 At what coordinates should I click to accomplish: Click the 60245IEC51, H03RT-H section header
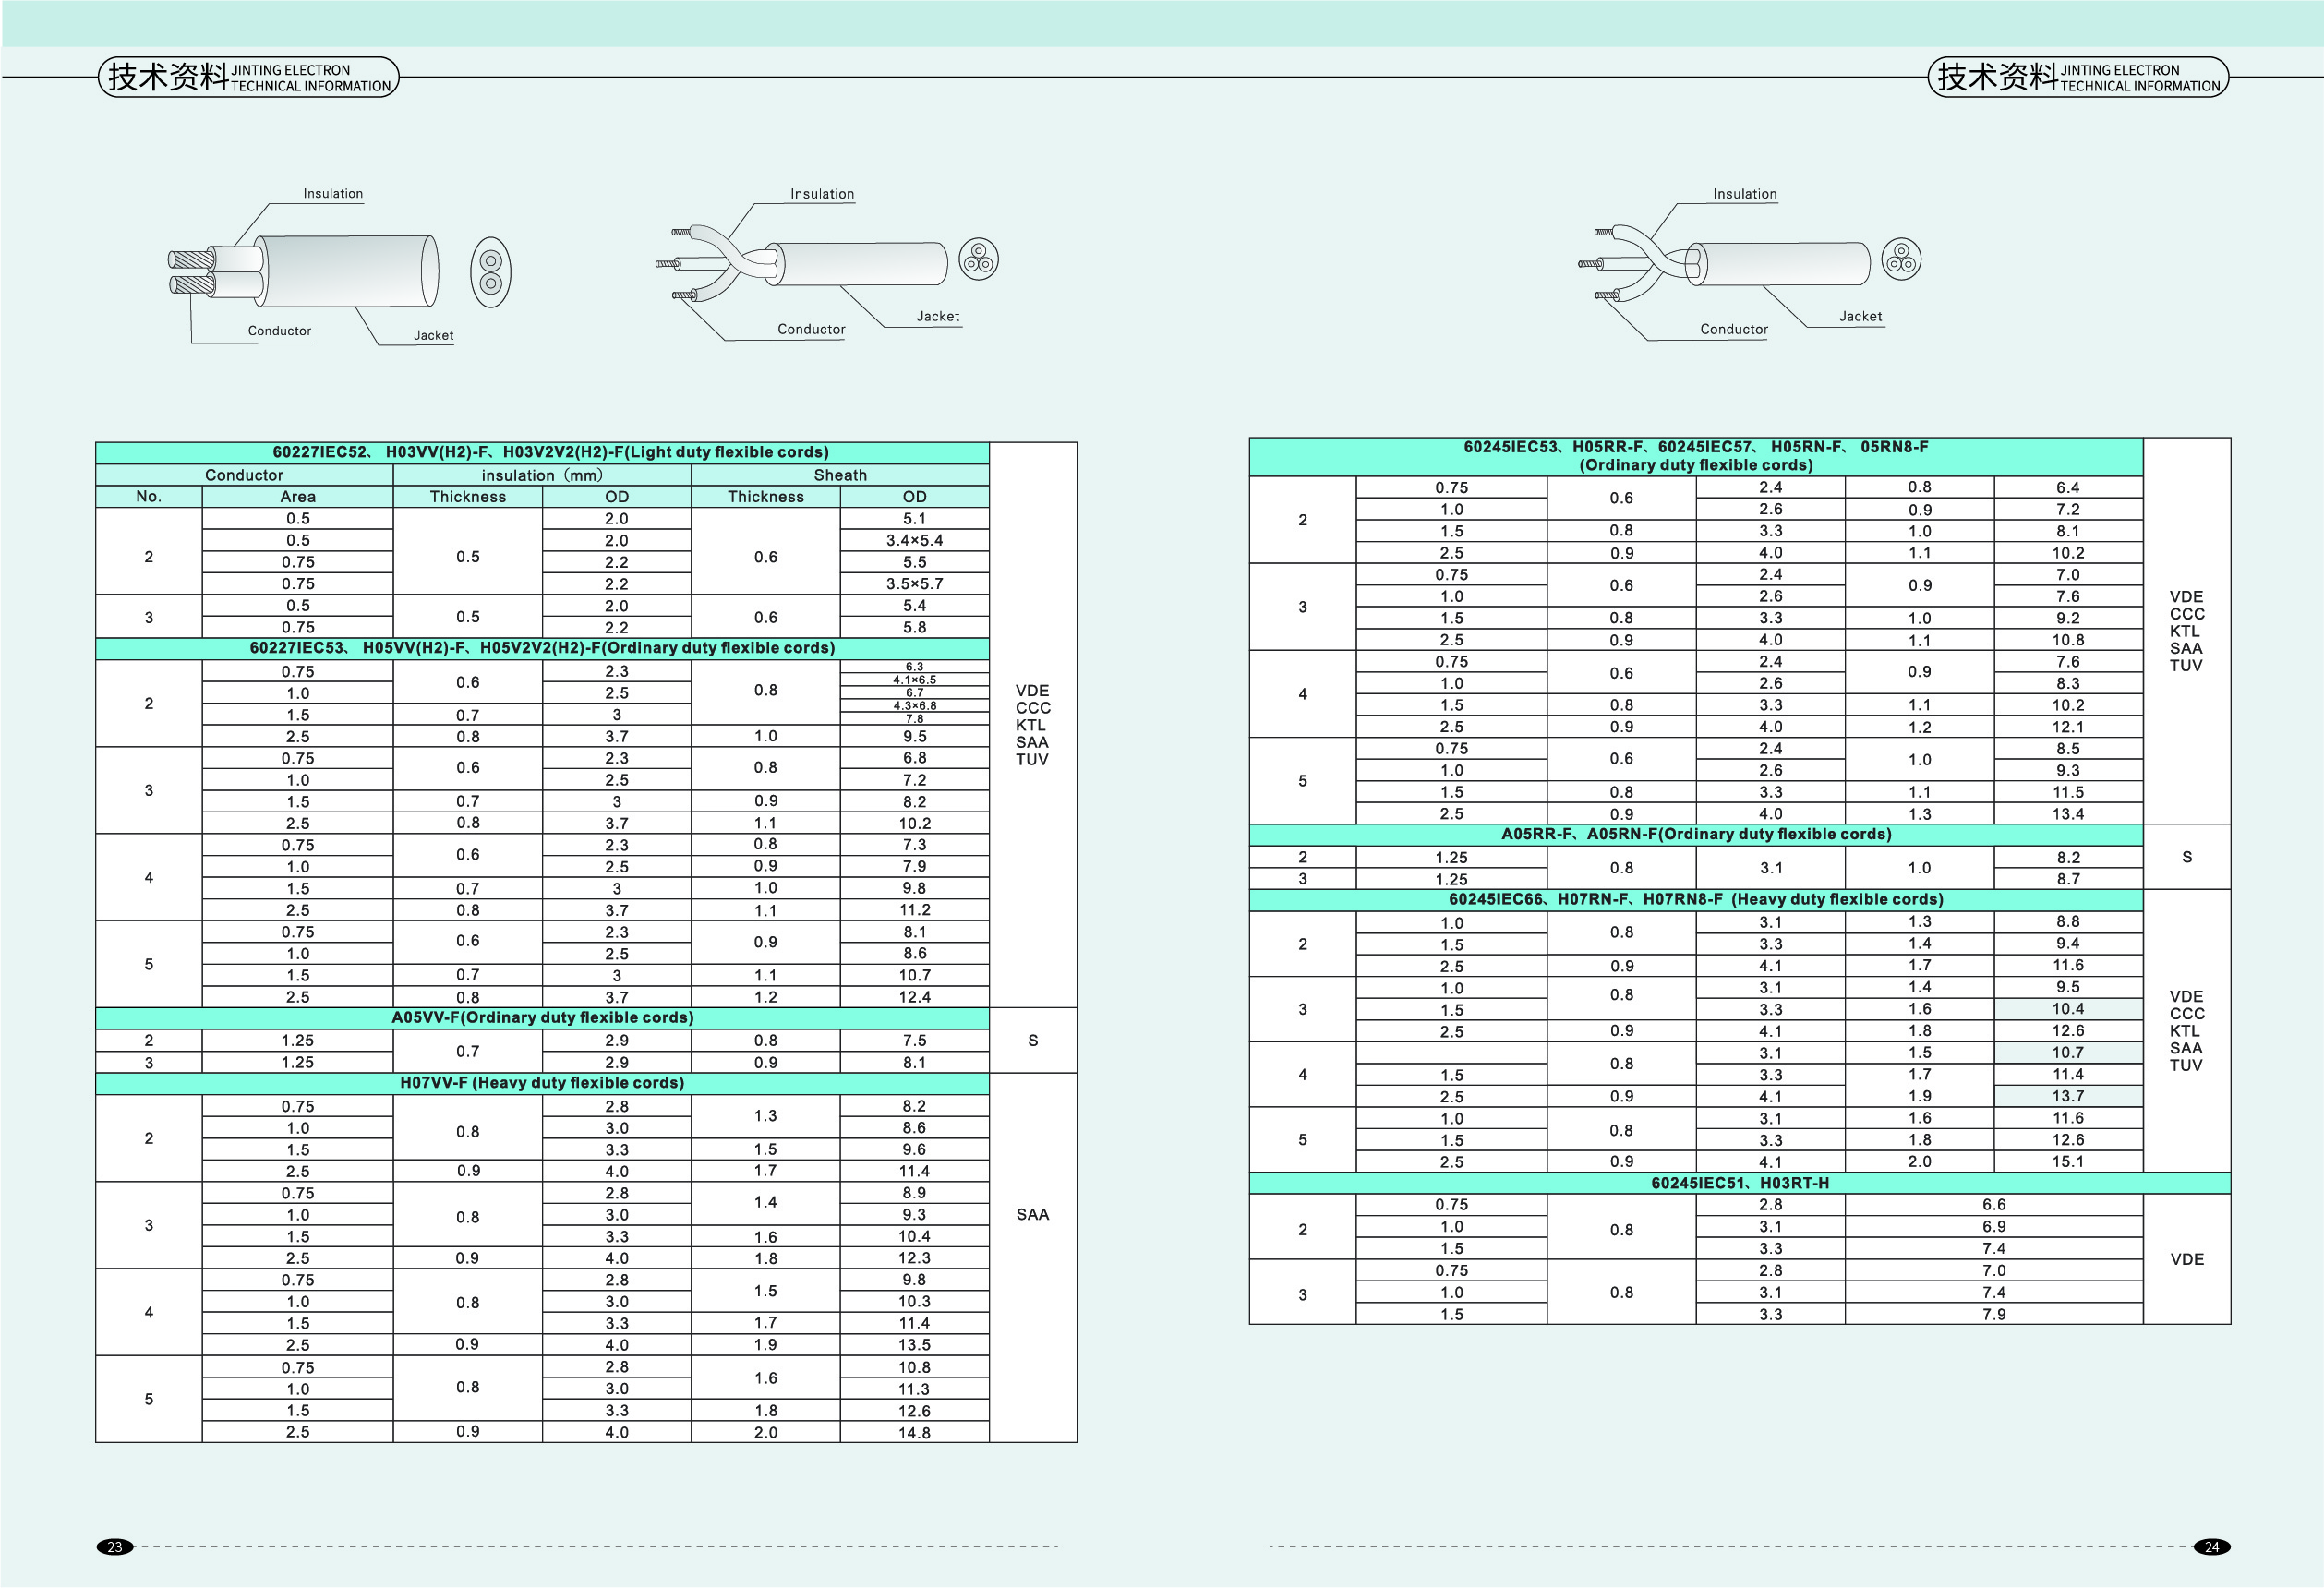pos(1739,1183)
